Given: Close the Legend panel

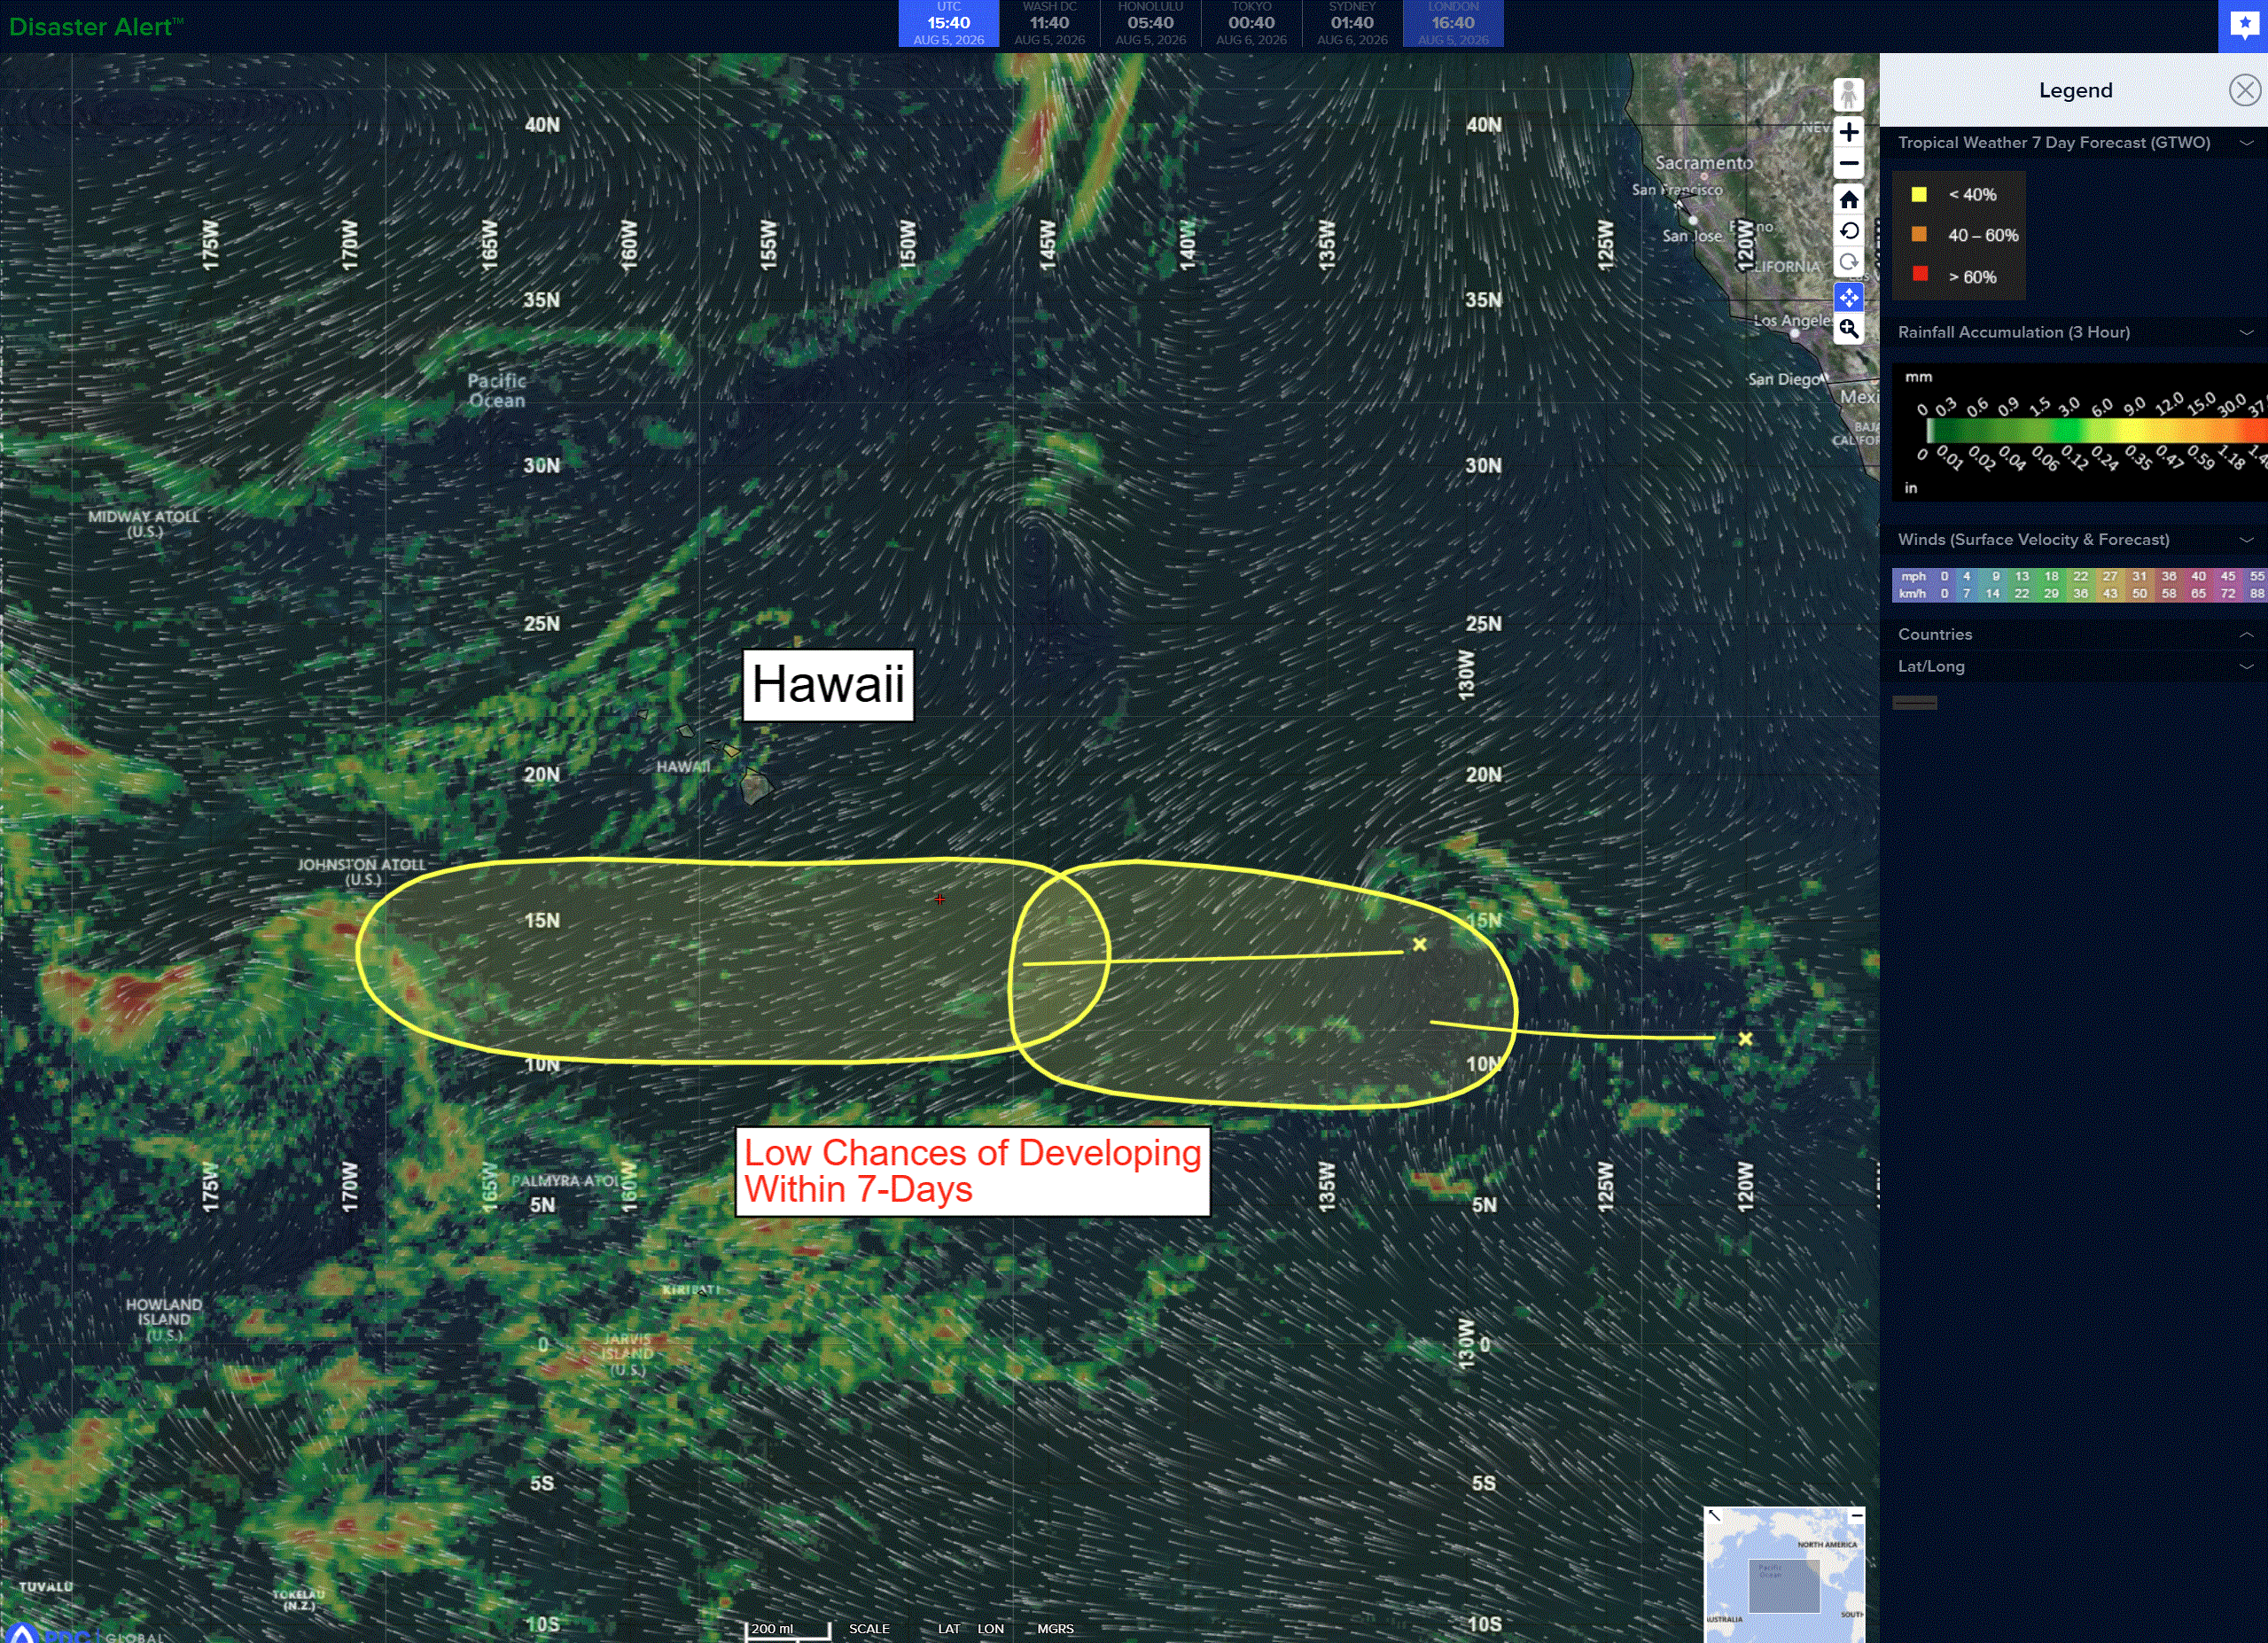Looking at the screenshot, I should [x=2244, y=90].
